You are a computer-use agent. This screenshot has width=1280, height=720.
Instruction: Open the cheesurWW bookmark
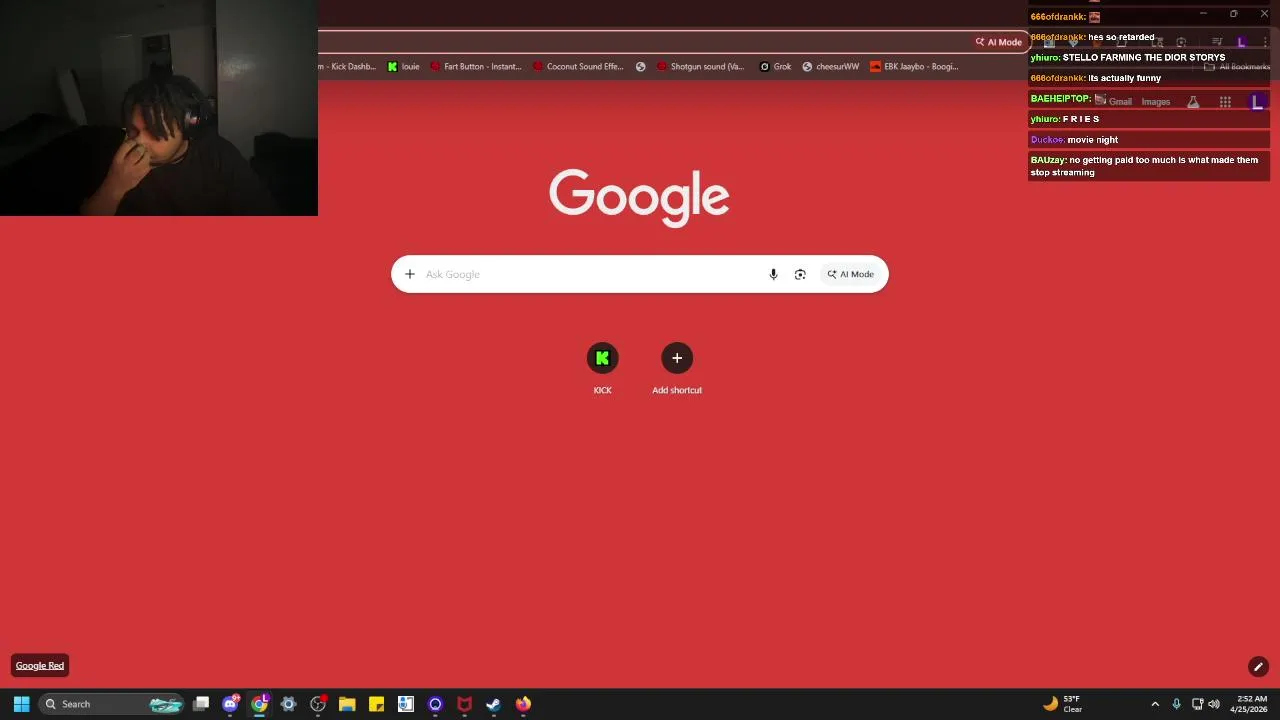[831, 67]
